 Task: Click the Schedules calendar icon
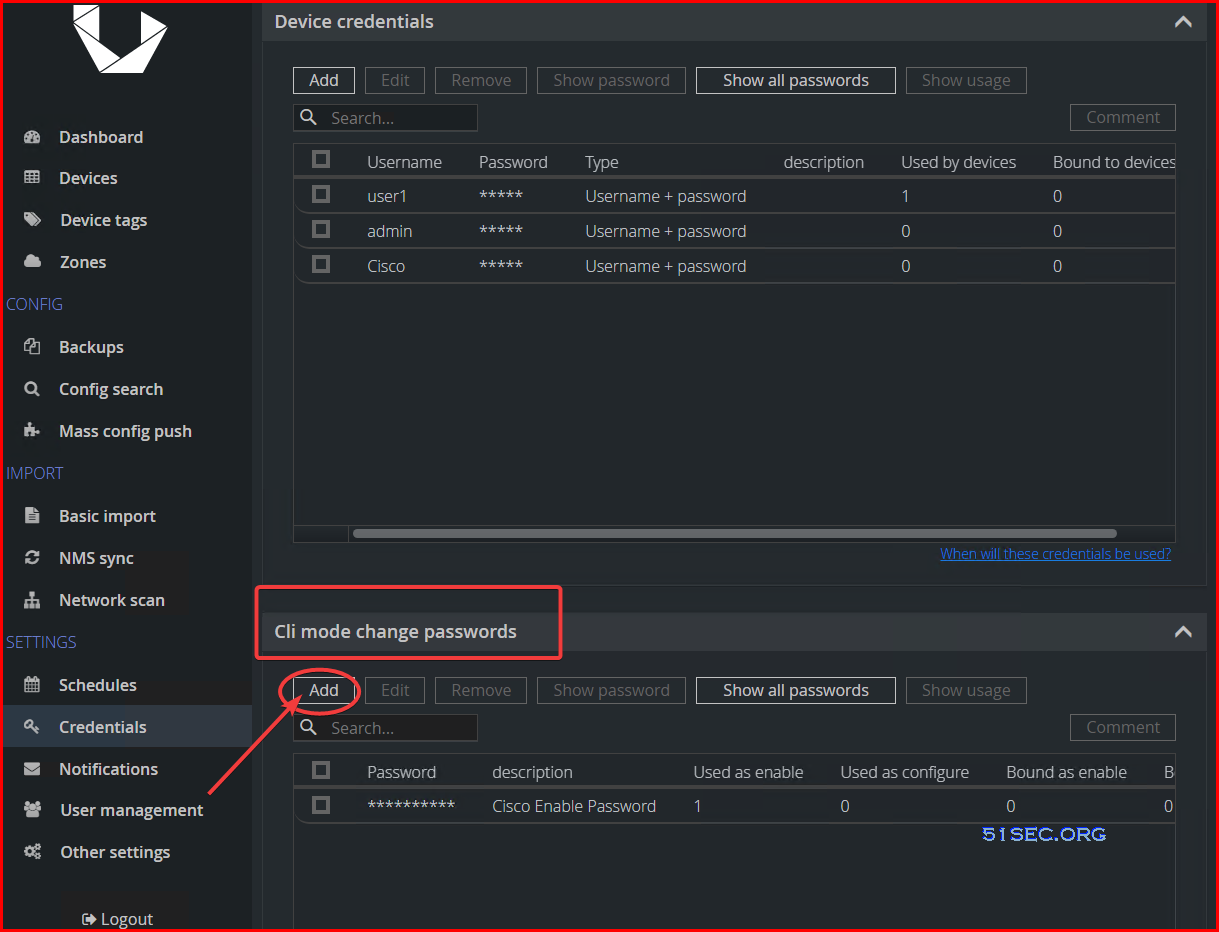click(x=32, y=685)
